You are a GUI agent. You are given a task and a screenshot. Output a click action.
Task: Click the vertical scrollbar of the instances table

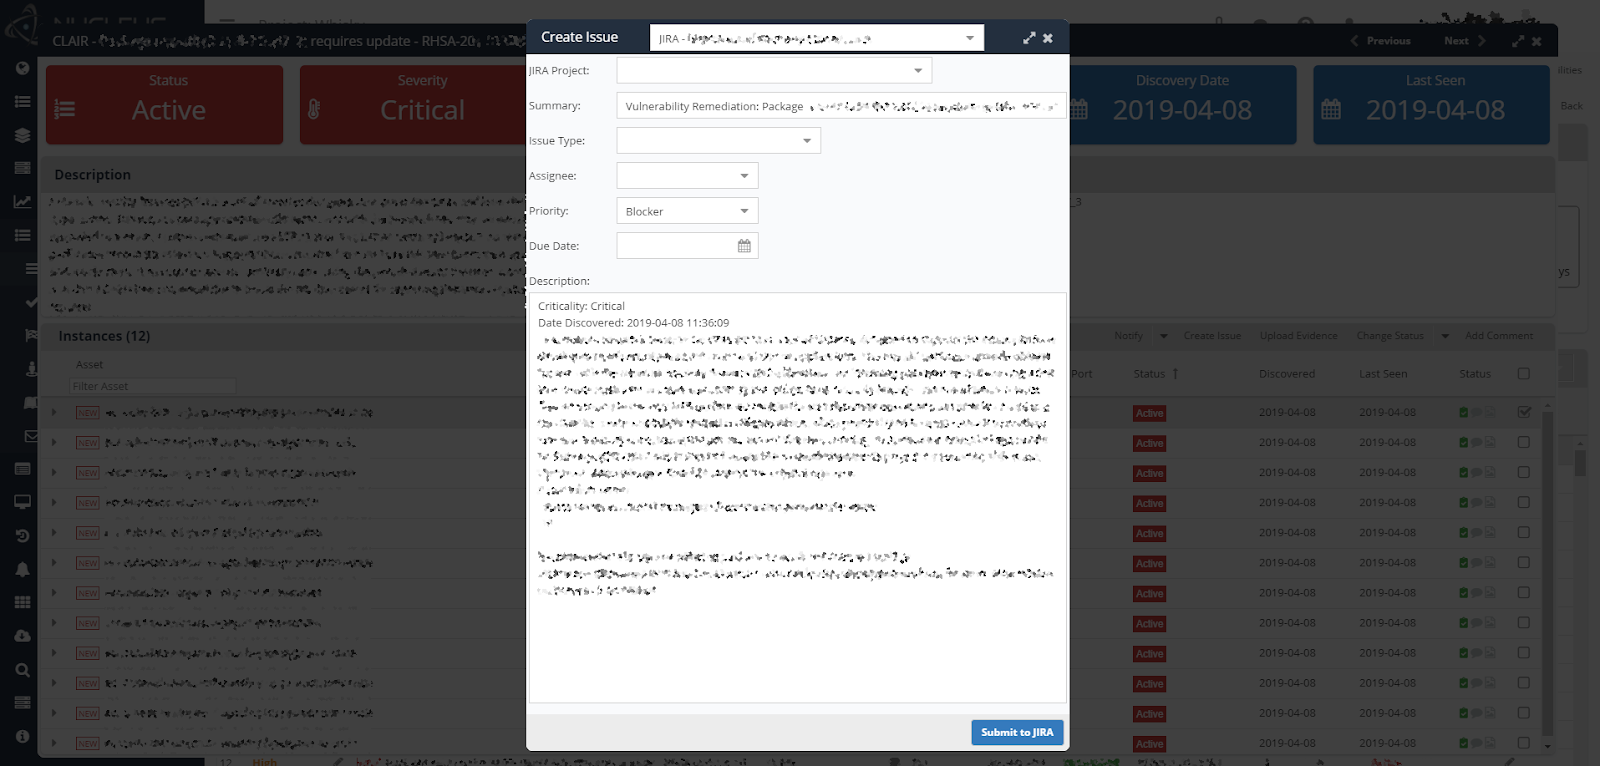point(1548,575)
